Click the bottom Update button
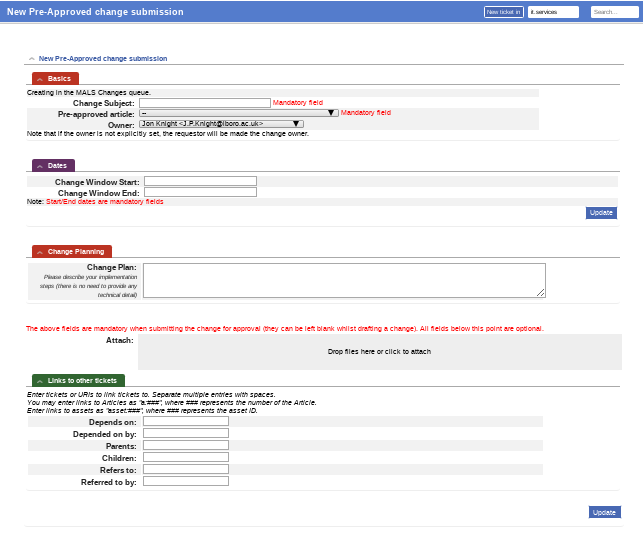The height and width of the screenshot is (543, 643). coord(604,512)
